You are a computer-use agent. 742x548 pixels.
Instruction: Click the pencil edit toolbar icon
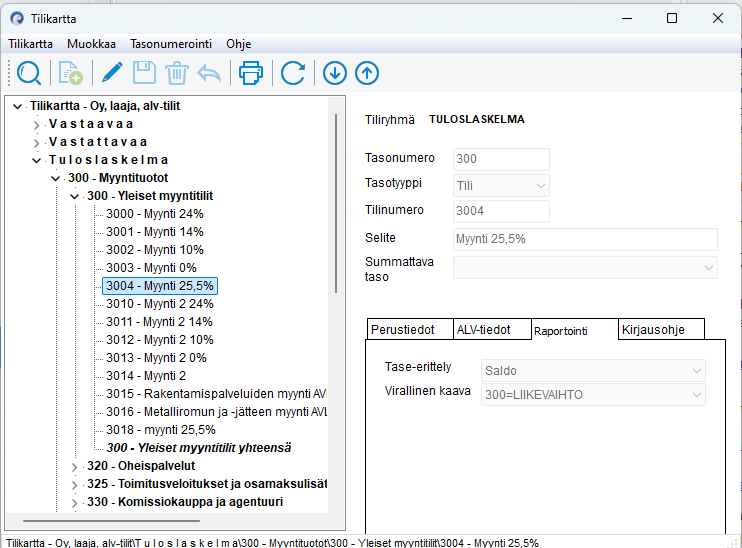tap(112, 73)
